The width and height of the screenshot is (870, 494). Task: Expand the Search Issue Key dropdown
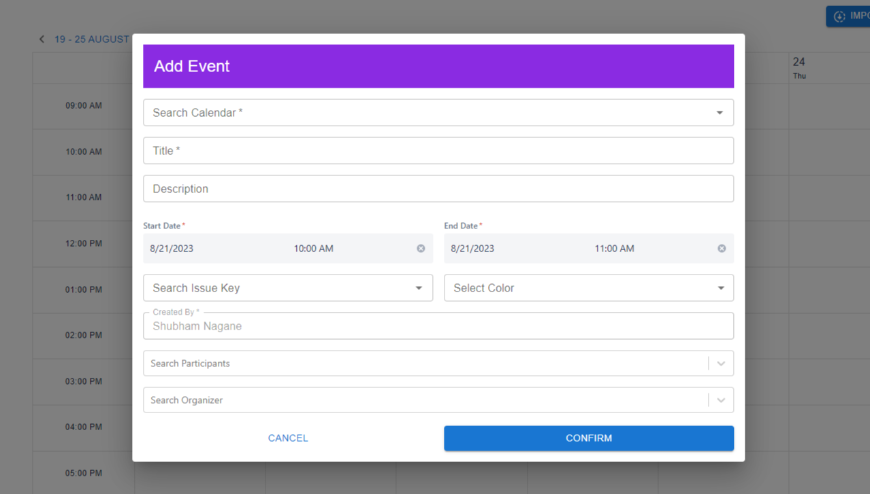tap(418, 288)
